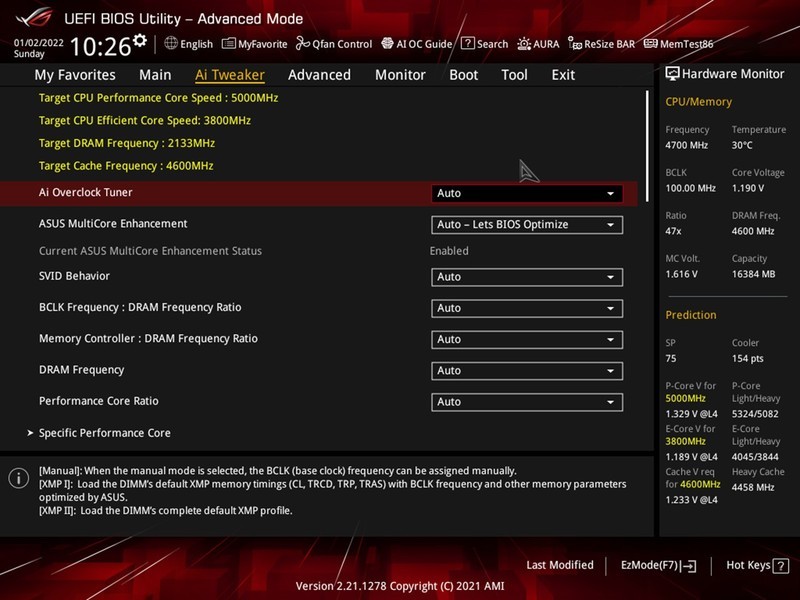Open the ASUS MultiCore Enhancement dropdown
This screenshot has width=800, height=600.
click(x=527, y=225)
